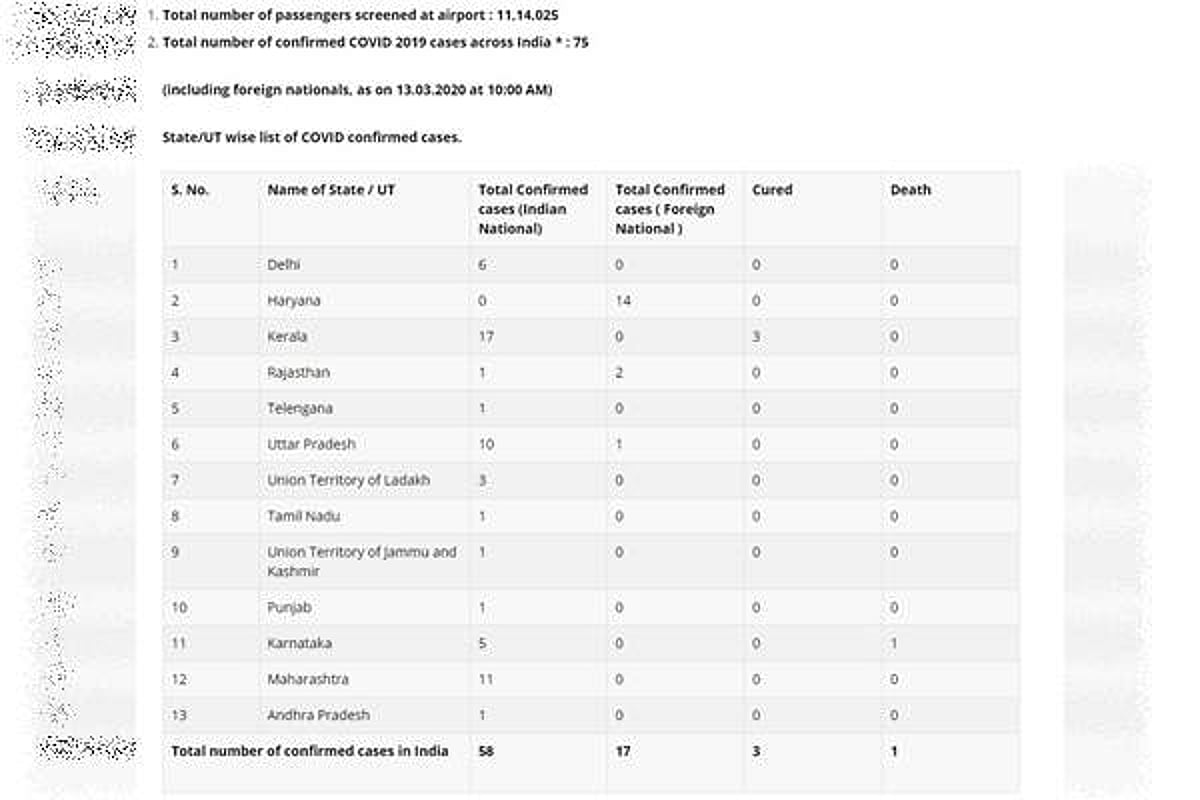Click the Kerala row name
Viewport: 1200px width, 800px height.
click(287, 337)
